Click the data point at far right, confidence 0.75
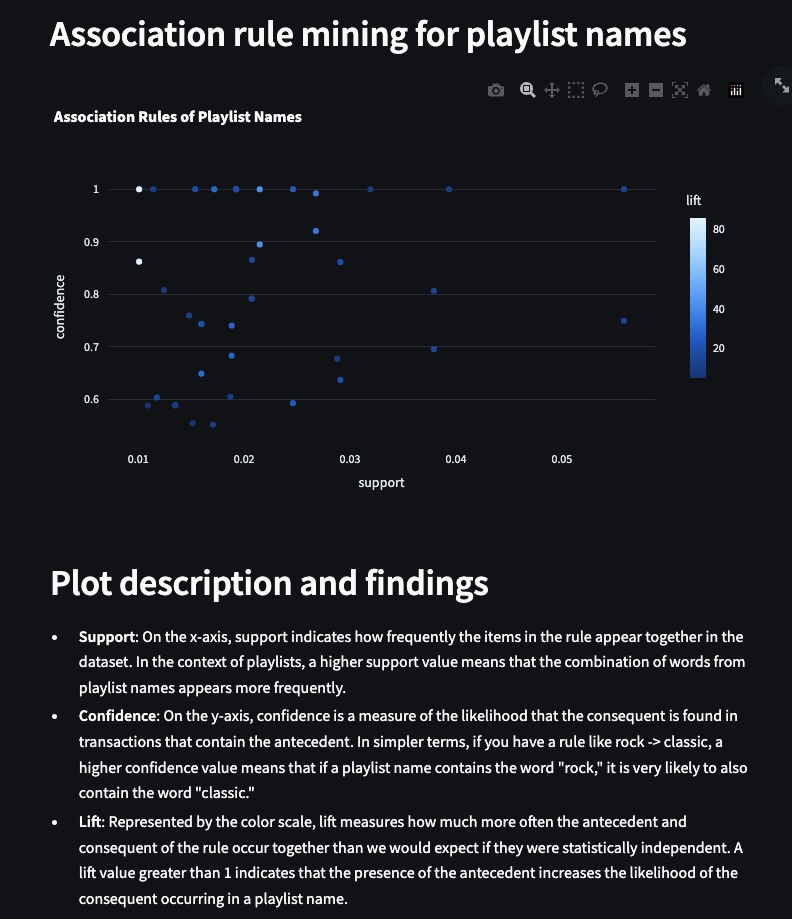 pos(624,321)
